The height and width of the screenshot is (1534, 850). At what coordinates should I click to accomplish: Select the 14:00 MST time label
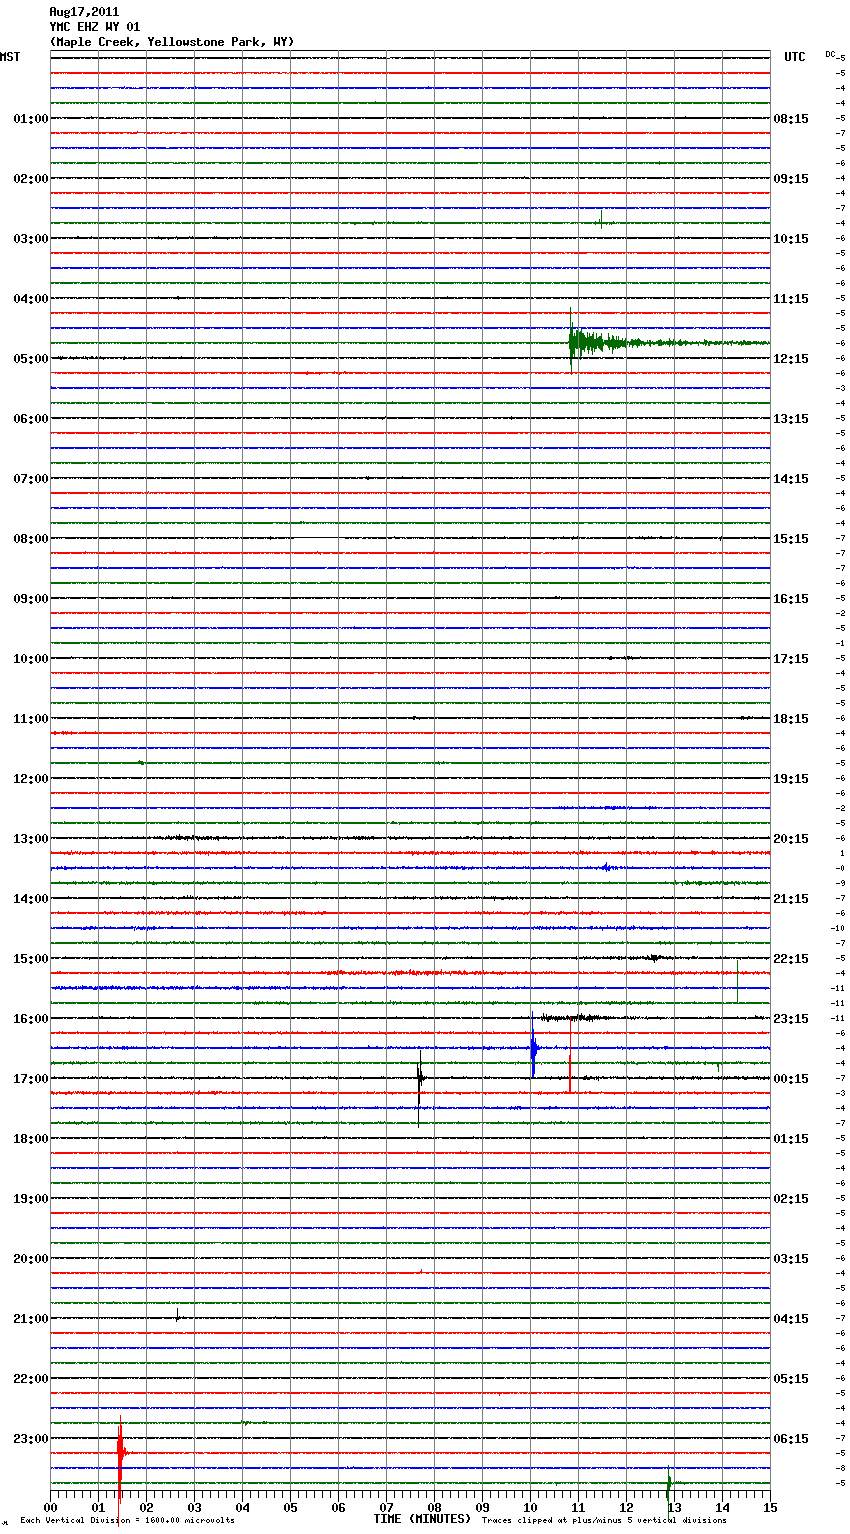[31, 899]
